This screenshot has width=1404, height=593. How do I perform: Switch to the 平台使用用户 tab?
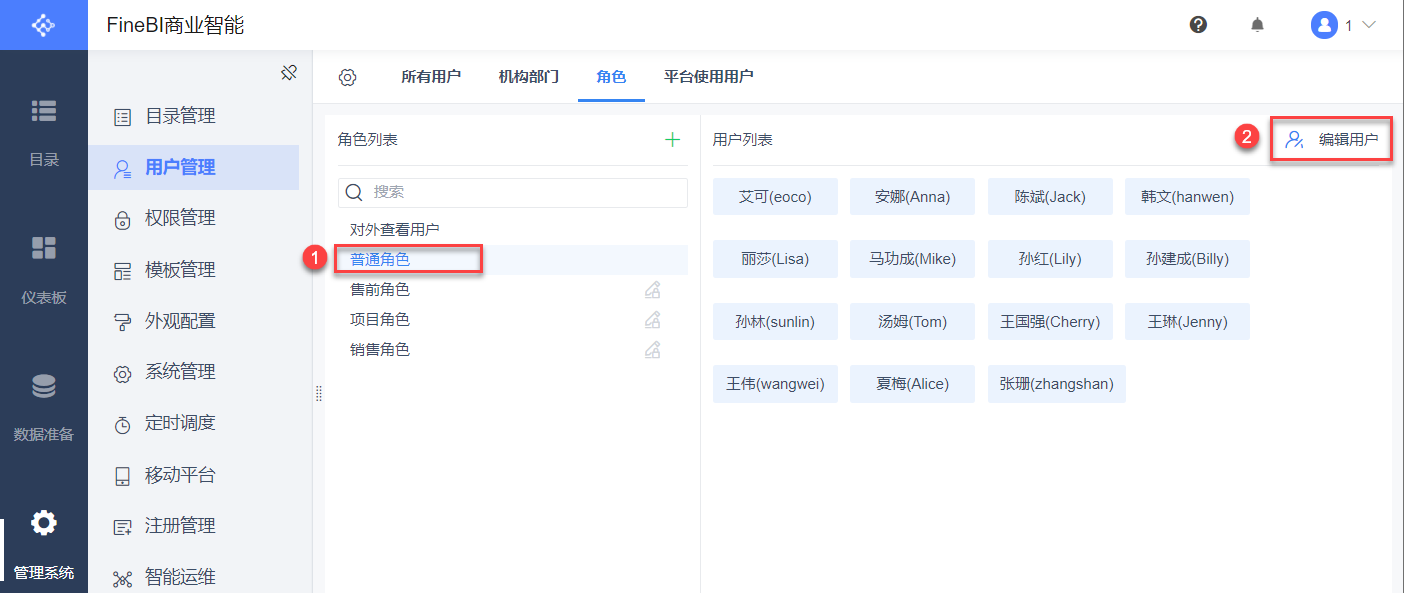(709, 77)
